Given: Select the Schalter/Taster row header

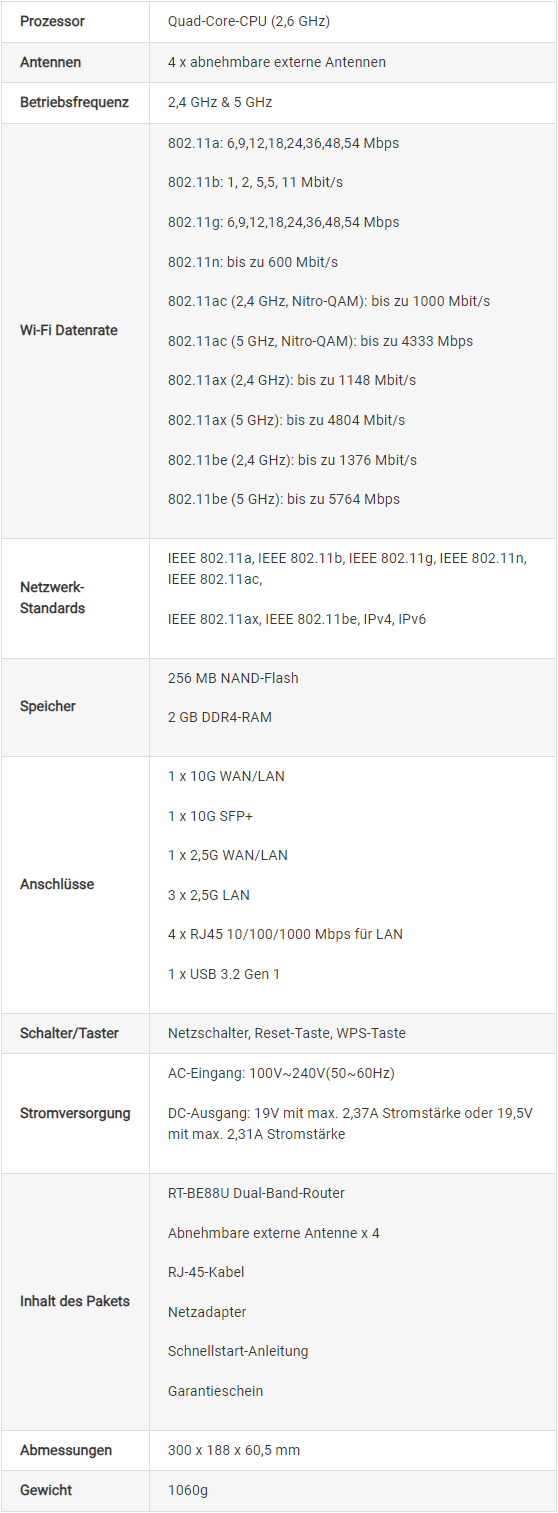Looking at the screenshot, I should 69,1033.
